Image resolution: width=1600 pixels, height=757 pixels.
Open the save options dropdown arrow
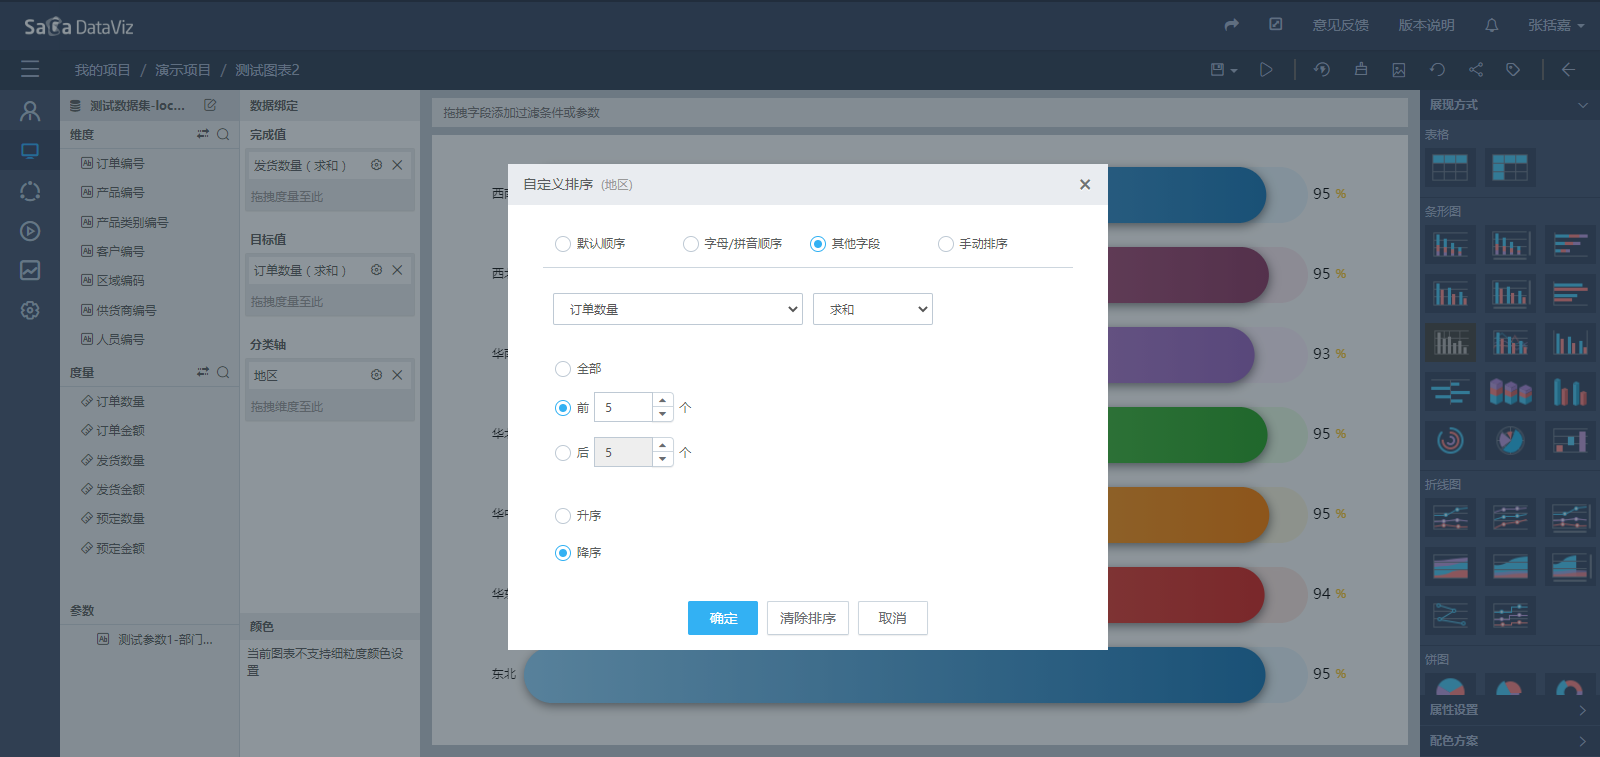tap(1234, 71)
